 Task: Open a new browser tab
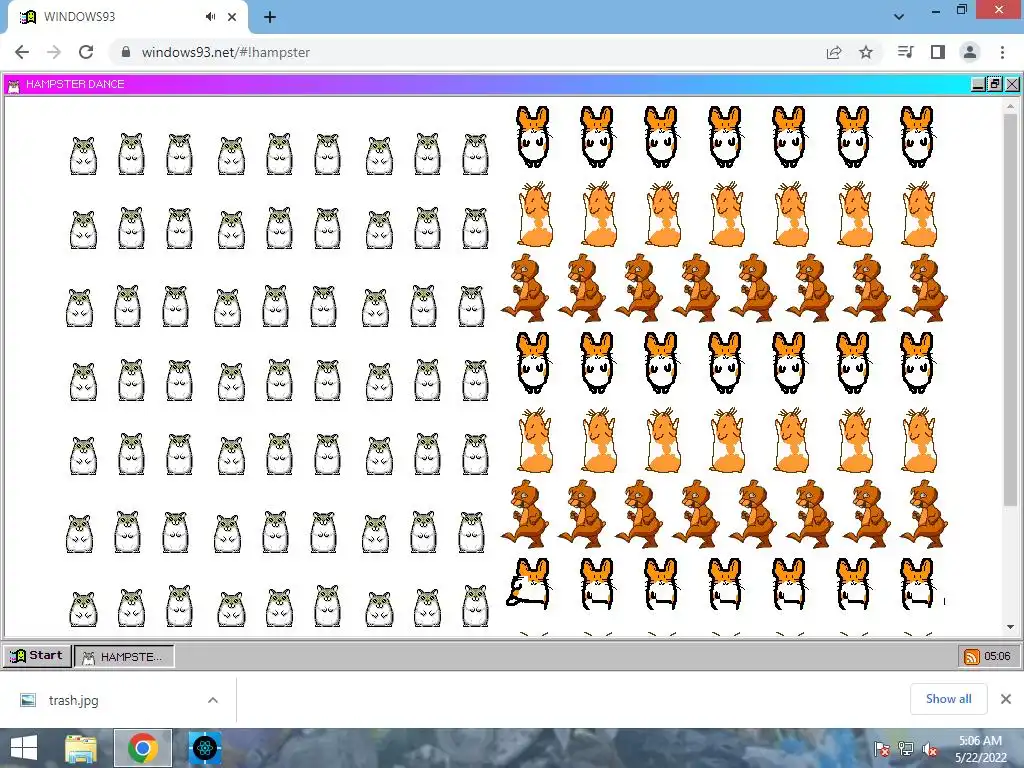point(270,17)
